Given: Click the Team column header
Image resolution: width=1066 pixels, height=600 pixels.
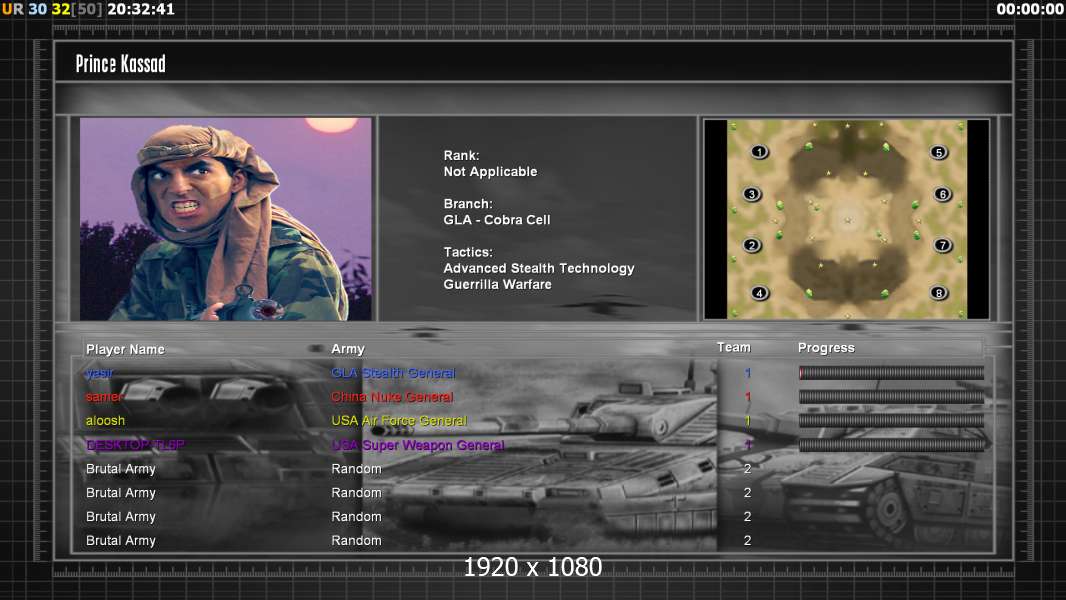Looking at the screenshot, I should [734, 347].
